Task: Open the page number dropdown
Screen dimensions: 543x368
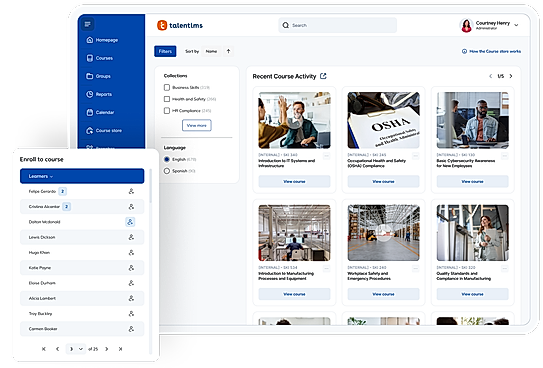Action: point(75,349)
